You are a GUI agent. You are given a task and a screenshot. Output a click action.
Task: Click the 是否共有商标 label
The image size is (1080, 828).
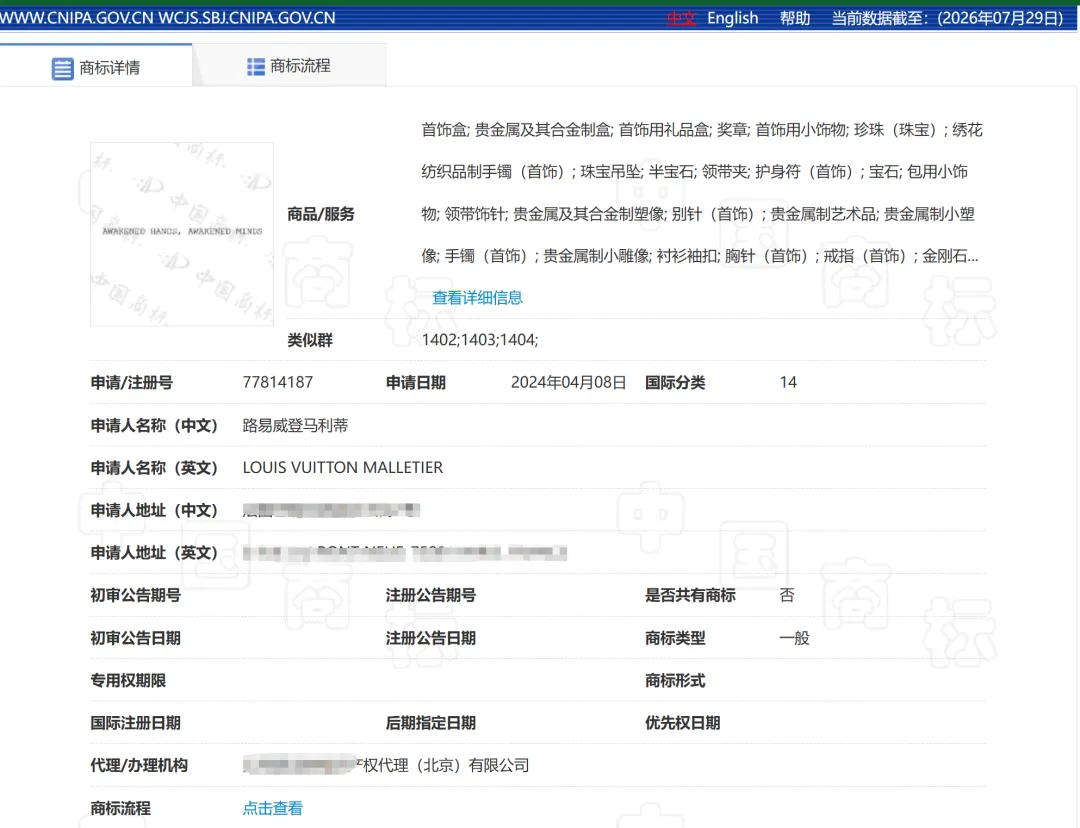pos(690,595)
